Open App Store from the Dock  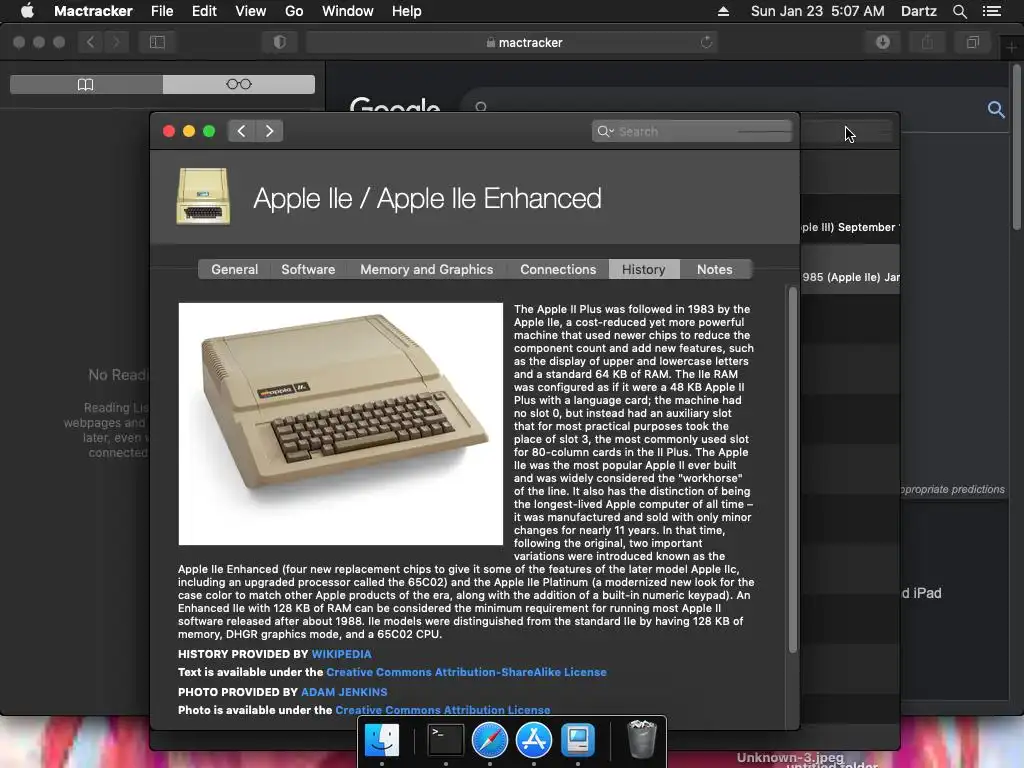[534, 740]
